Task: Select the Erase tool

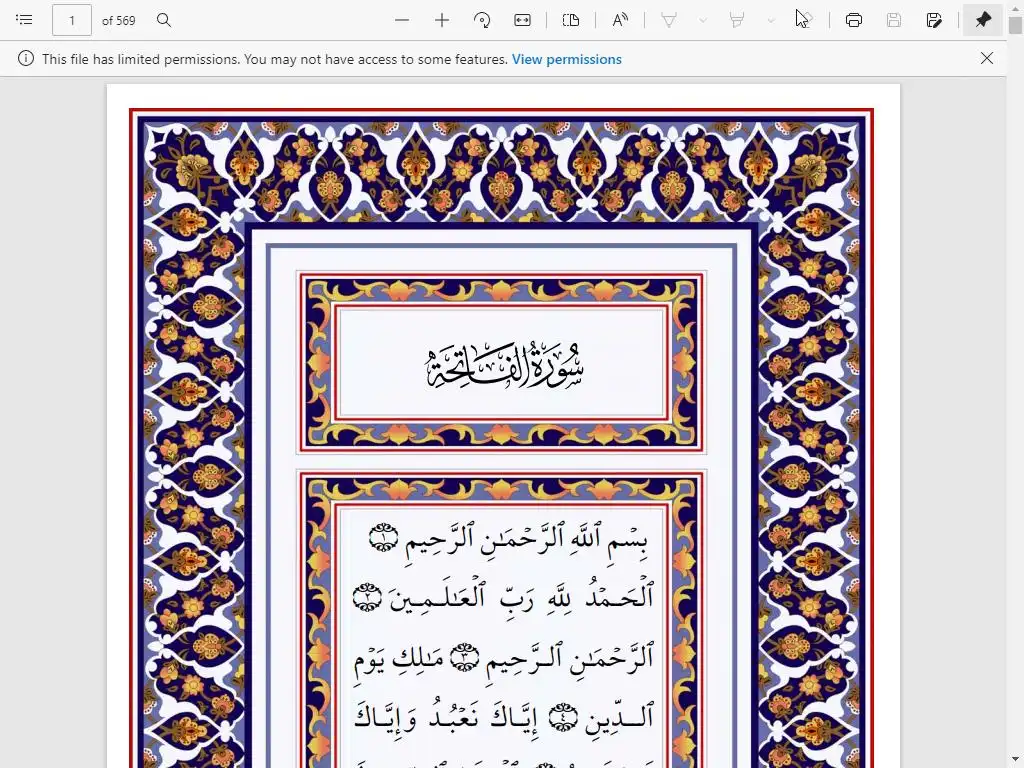Action: pos(805,20)
